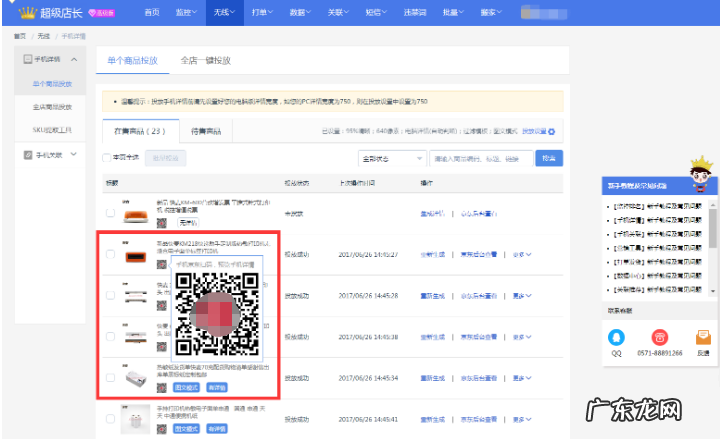The image size is (720, 439).
Task: Click the 超级店长 crown logo
Action: click(x=27, y=13)
